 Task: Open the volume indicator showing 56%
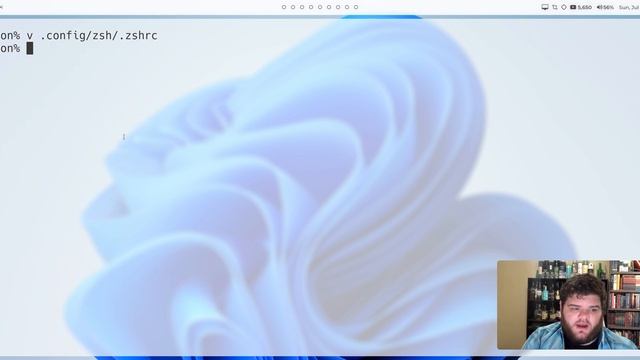[x=605, y=7]
